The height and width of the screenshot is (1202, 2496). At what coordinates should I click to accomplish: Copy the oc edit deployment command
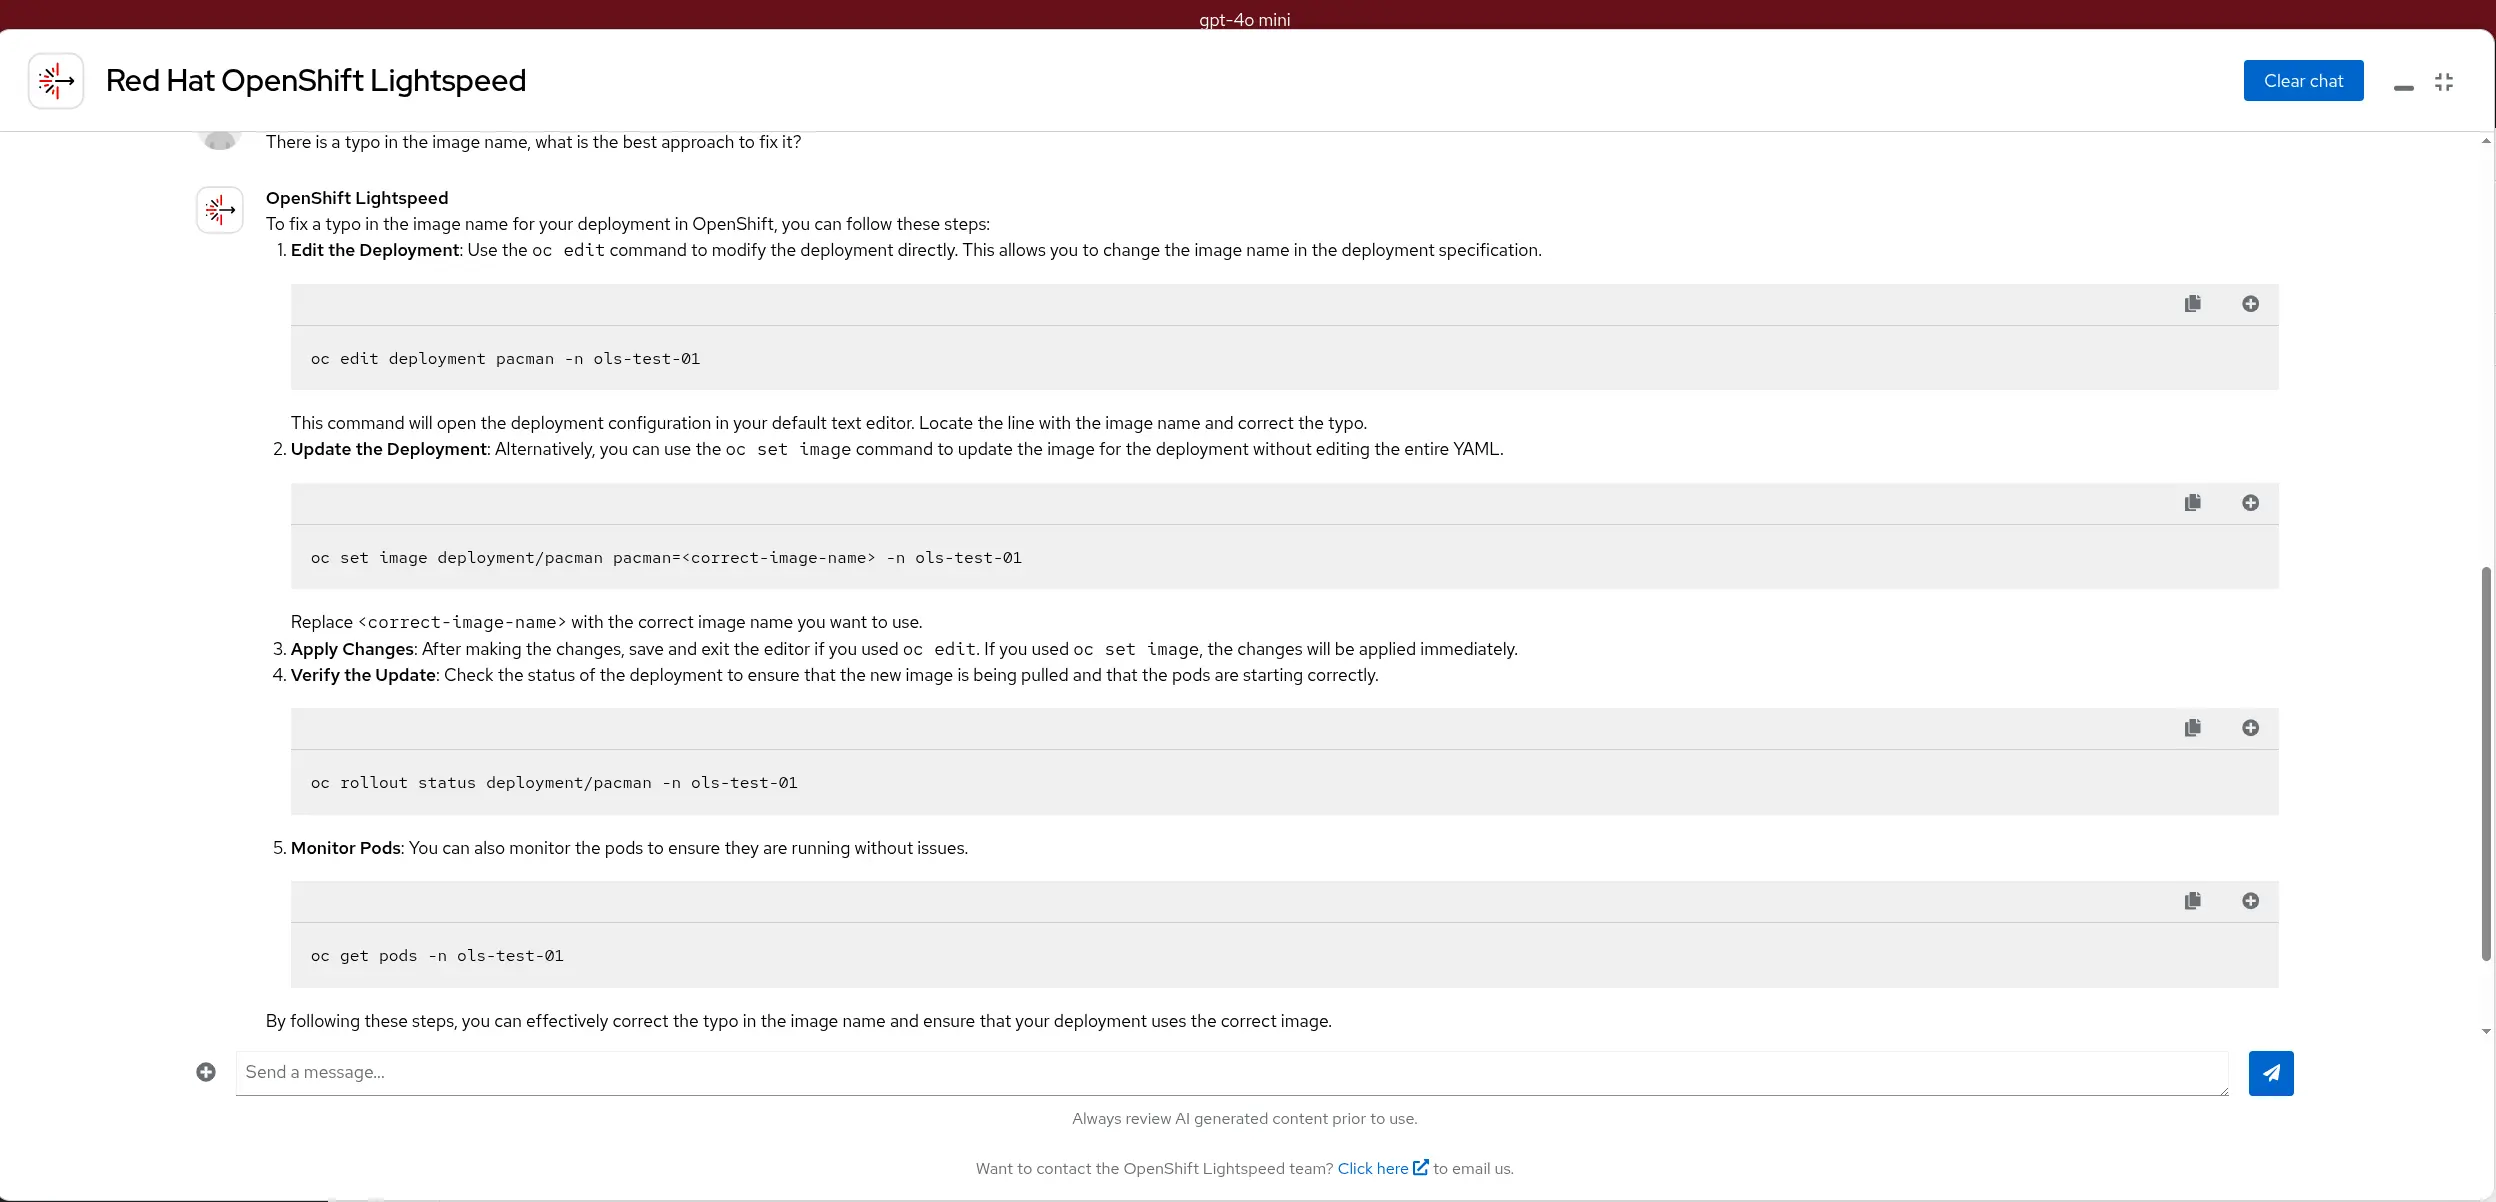(2193, 304)
